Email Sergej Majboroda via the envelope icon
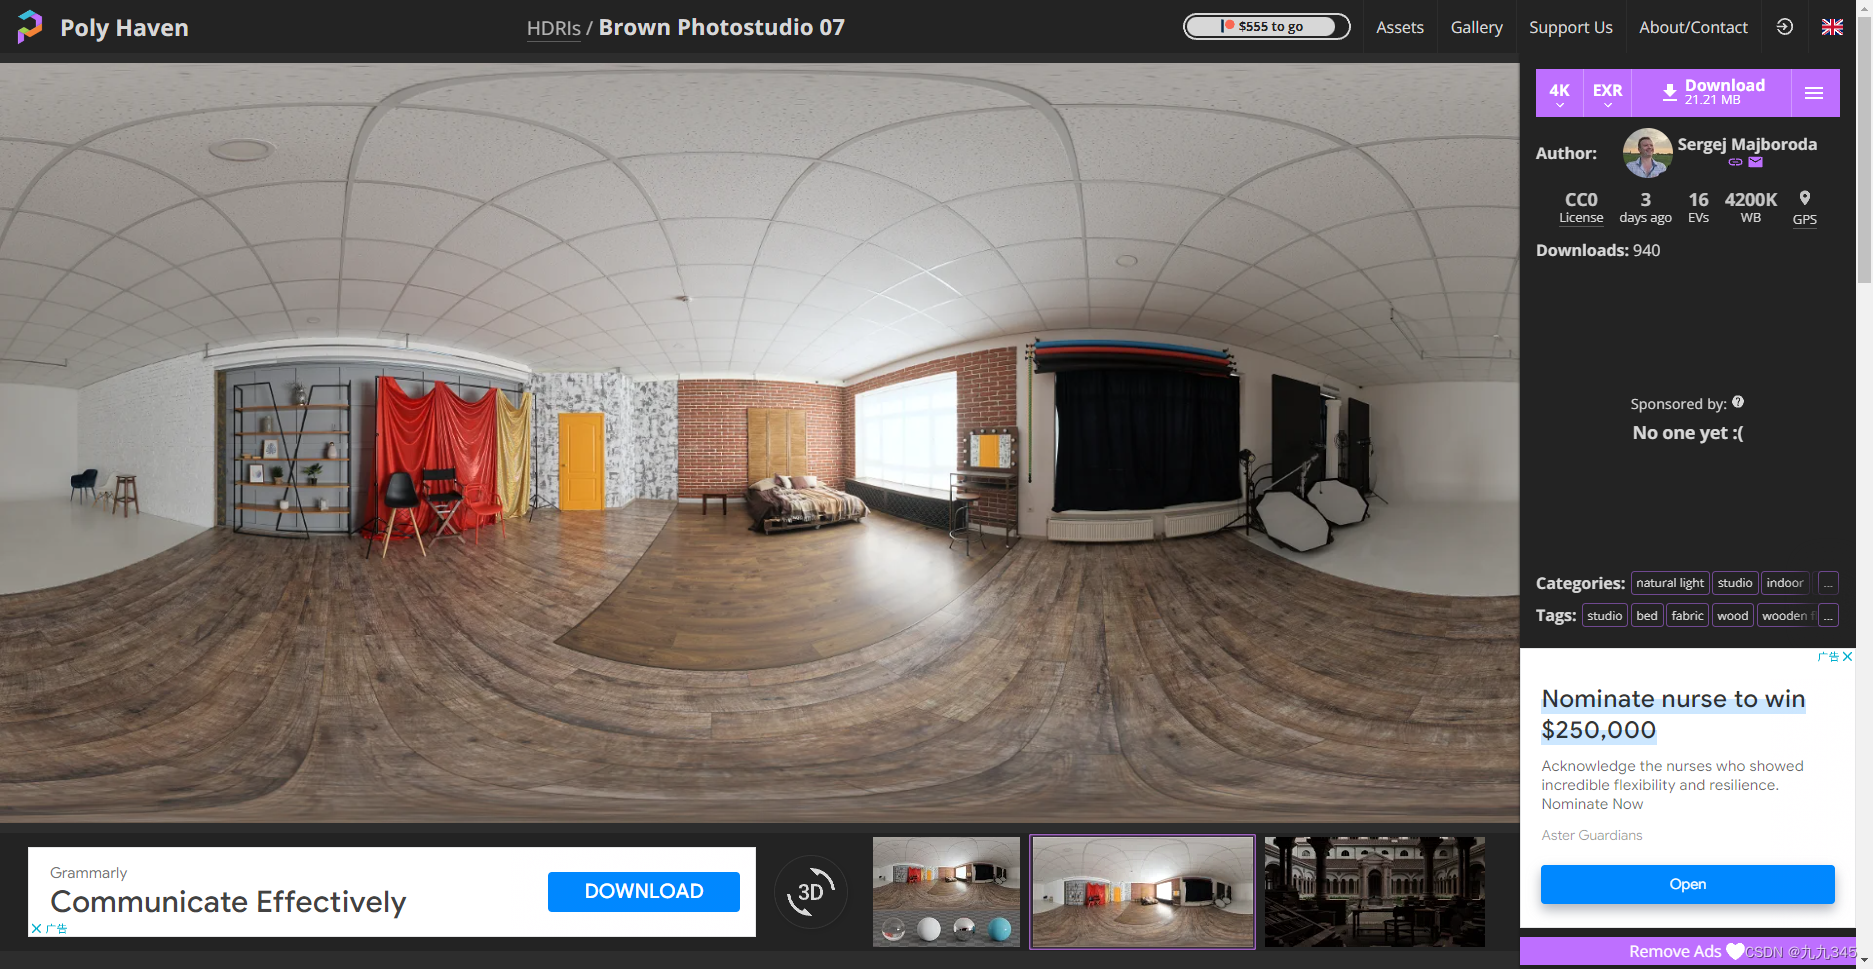1873x969 pixels. (1753, 162)
